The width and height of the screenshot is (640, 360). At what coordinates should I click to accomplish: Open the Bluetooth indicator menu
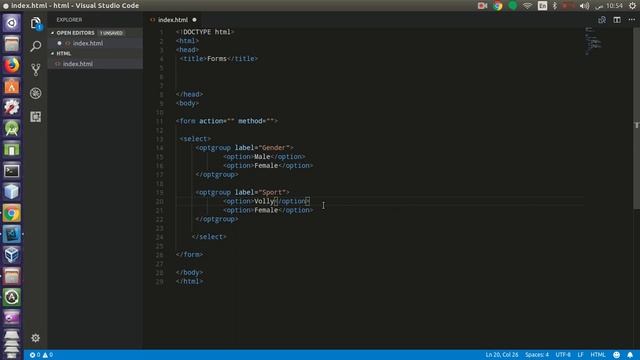coord(554,6)
